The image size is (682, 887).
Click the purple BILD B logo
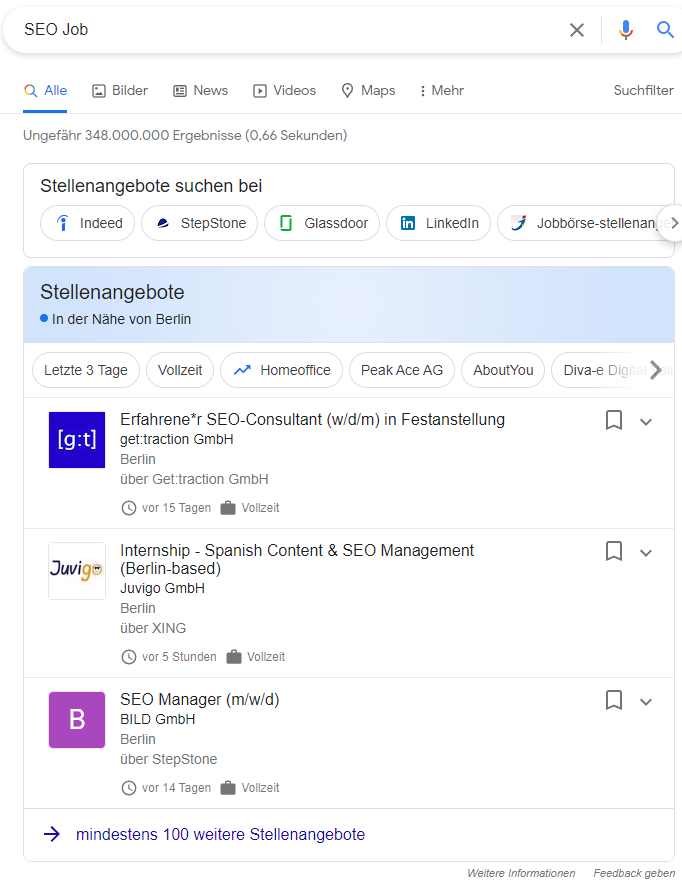77,720
